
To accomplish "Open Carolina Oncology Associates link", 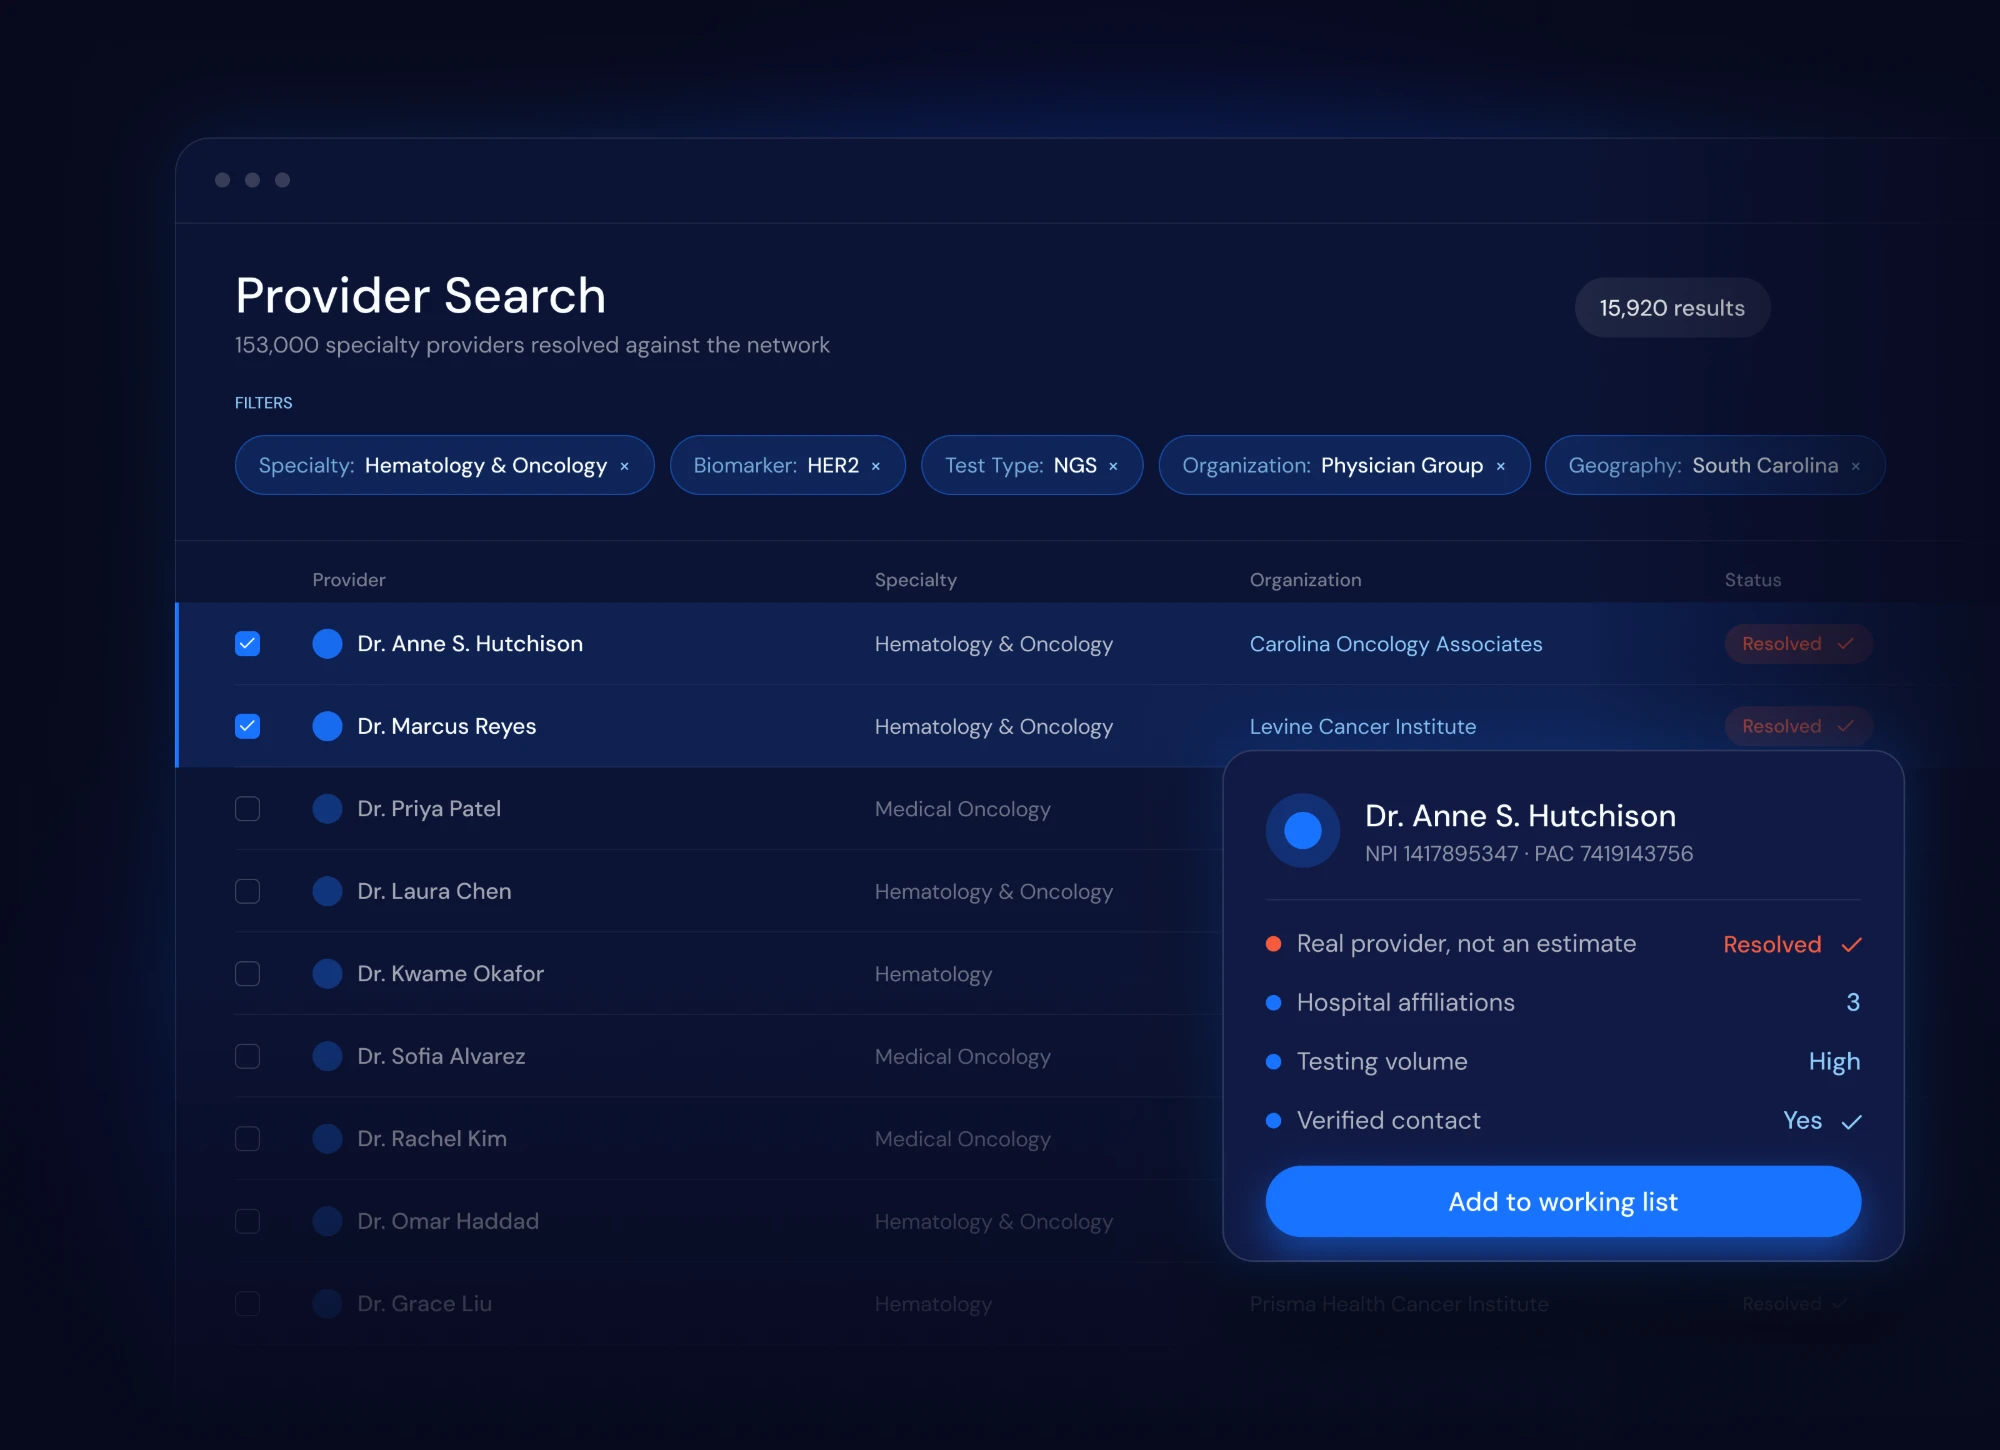I will point(1395,644).
